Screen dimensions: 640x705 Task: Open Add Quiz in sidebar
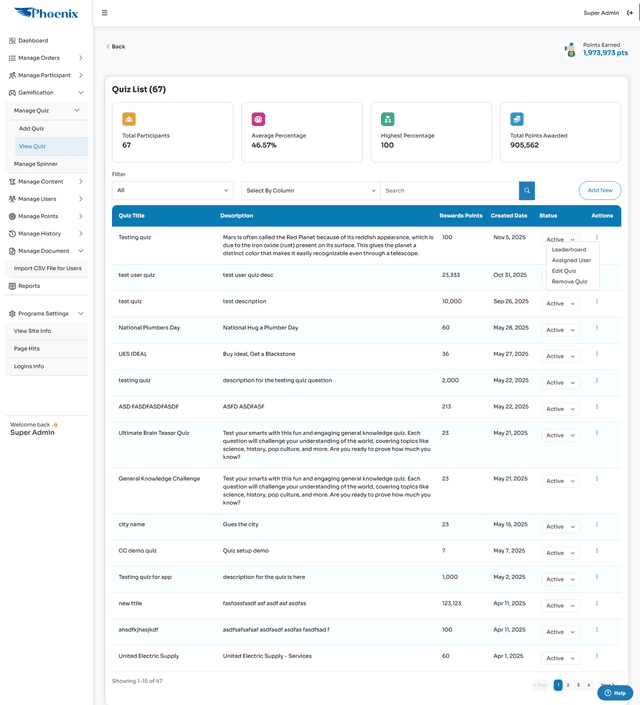point(31,129)
